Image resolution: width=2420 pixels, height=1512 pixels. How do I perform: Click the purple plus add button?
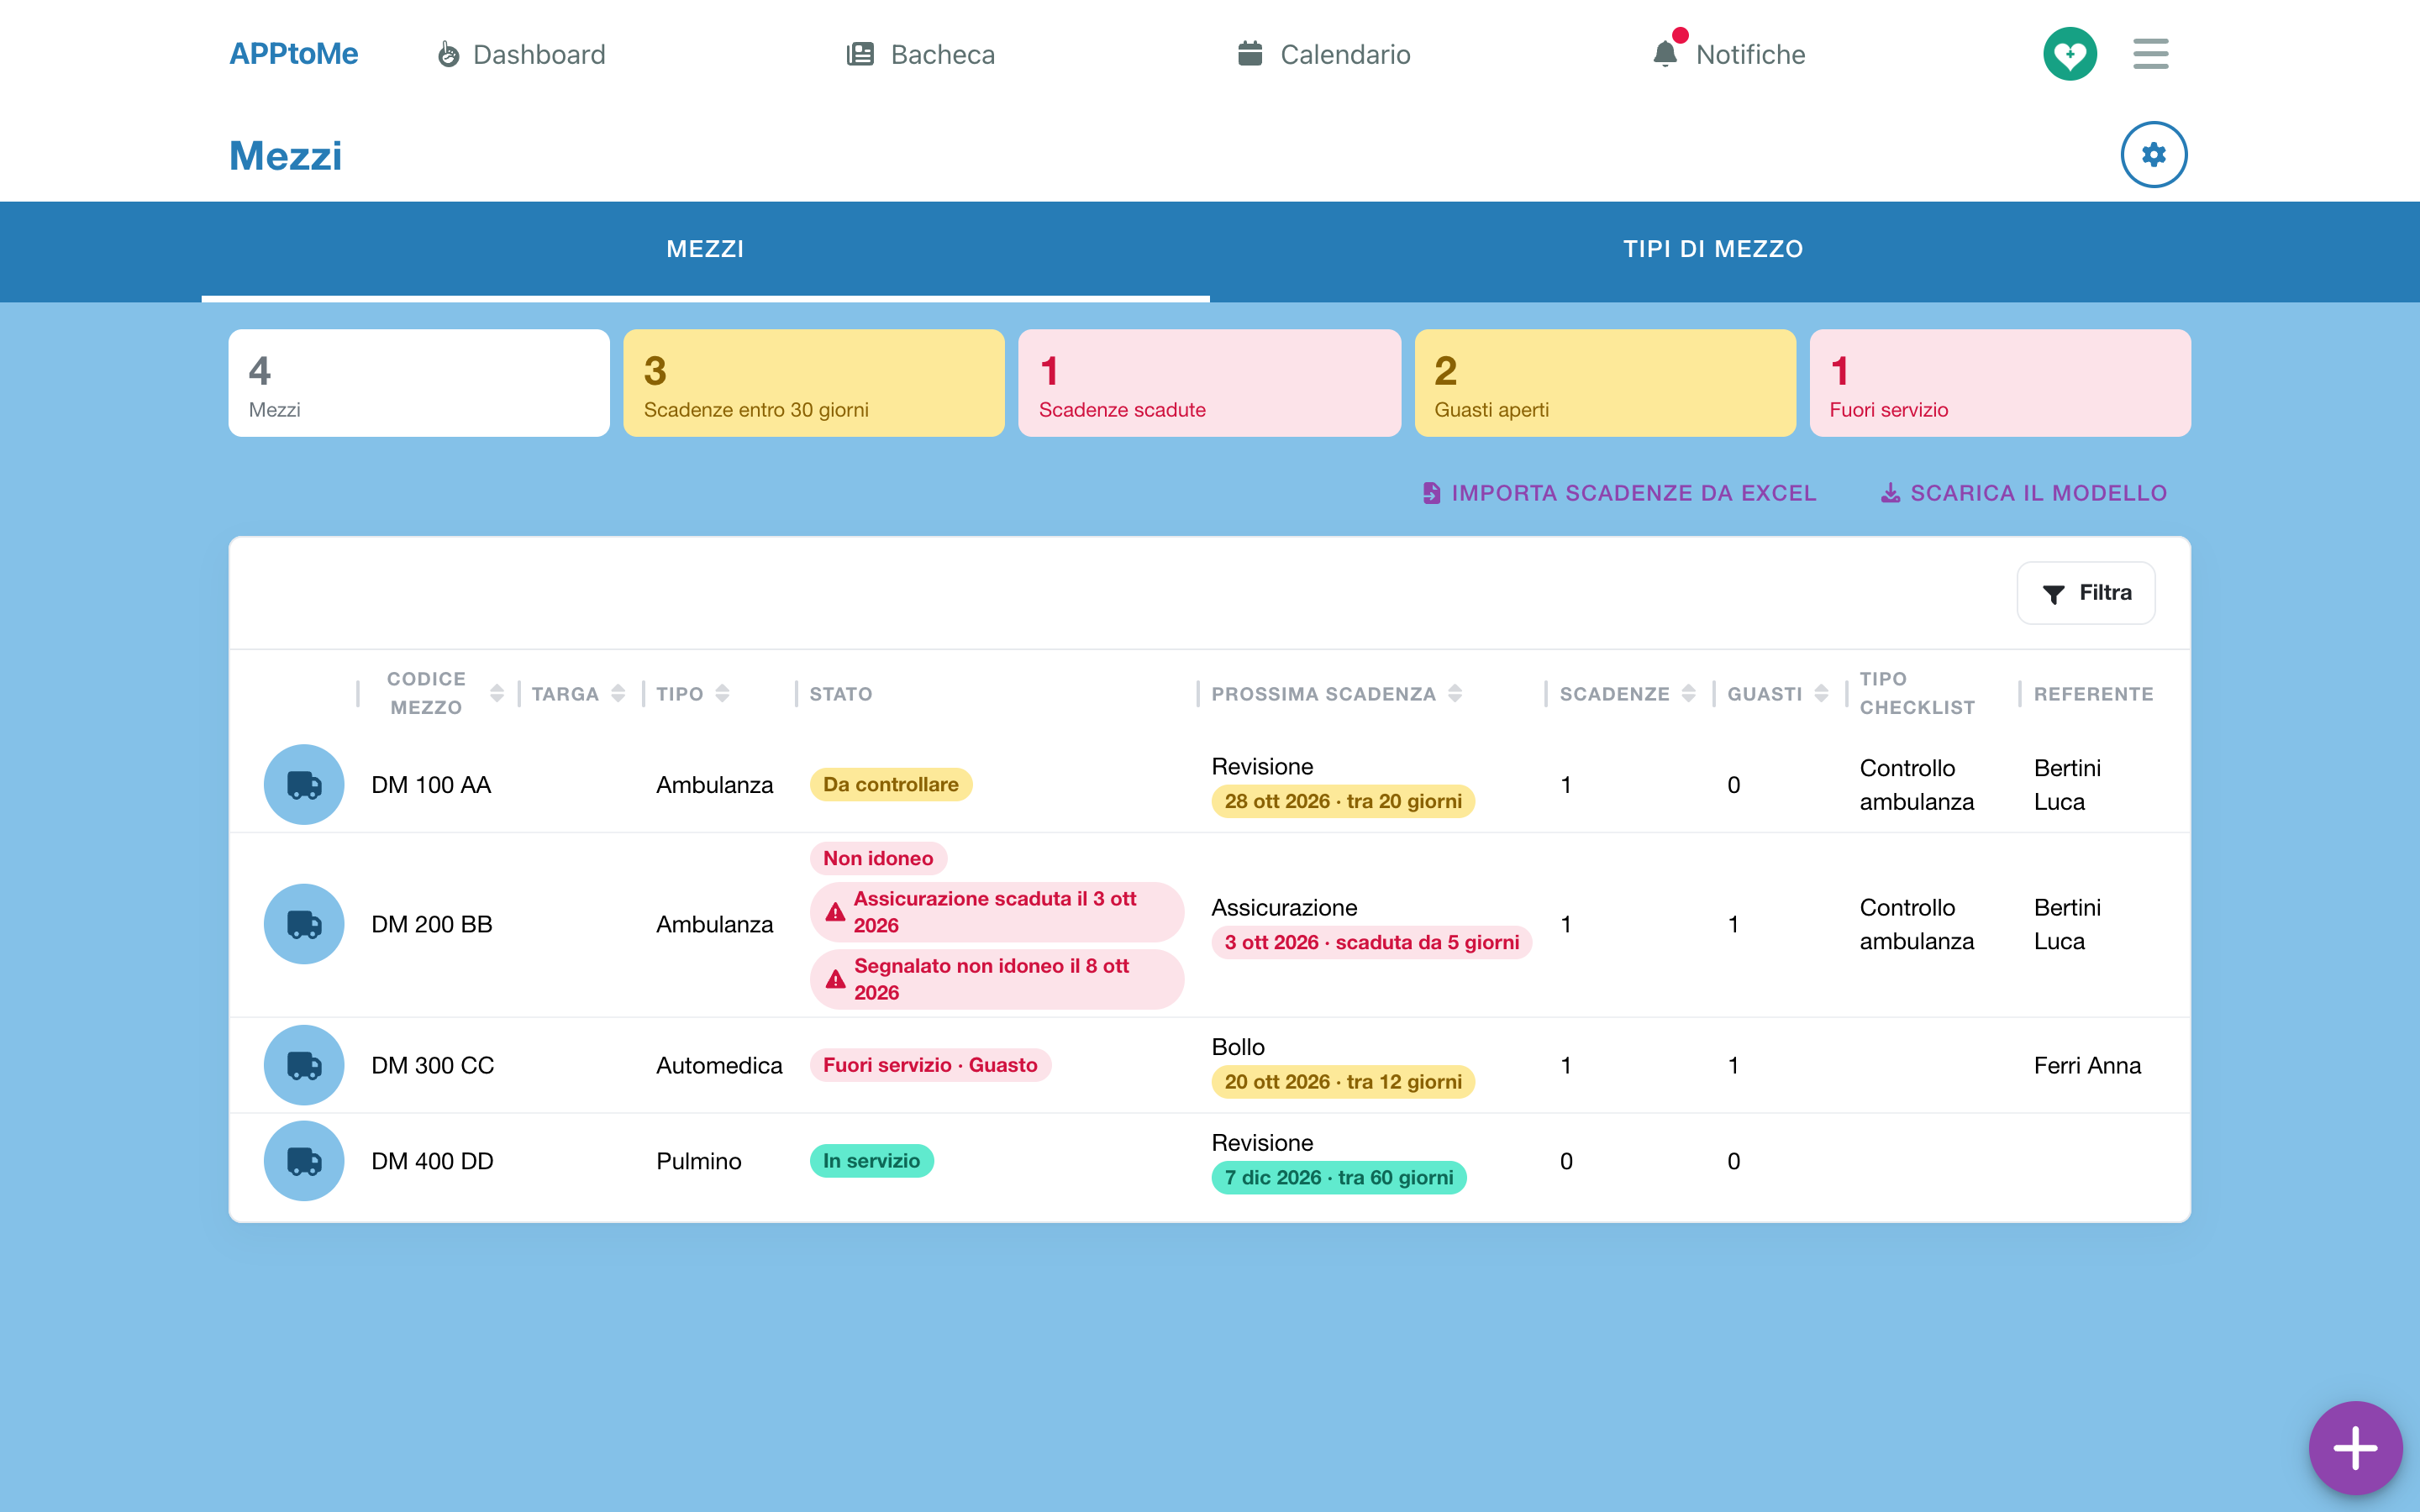coord(2355,1448)
